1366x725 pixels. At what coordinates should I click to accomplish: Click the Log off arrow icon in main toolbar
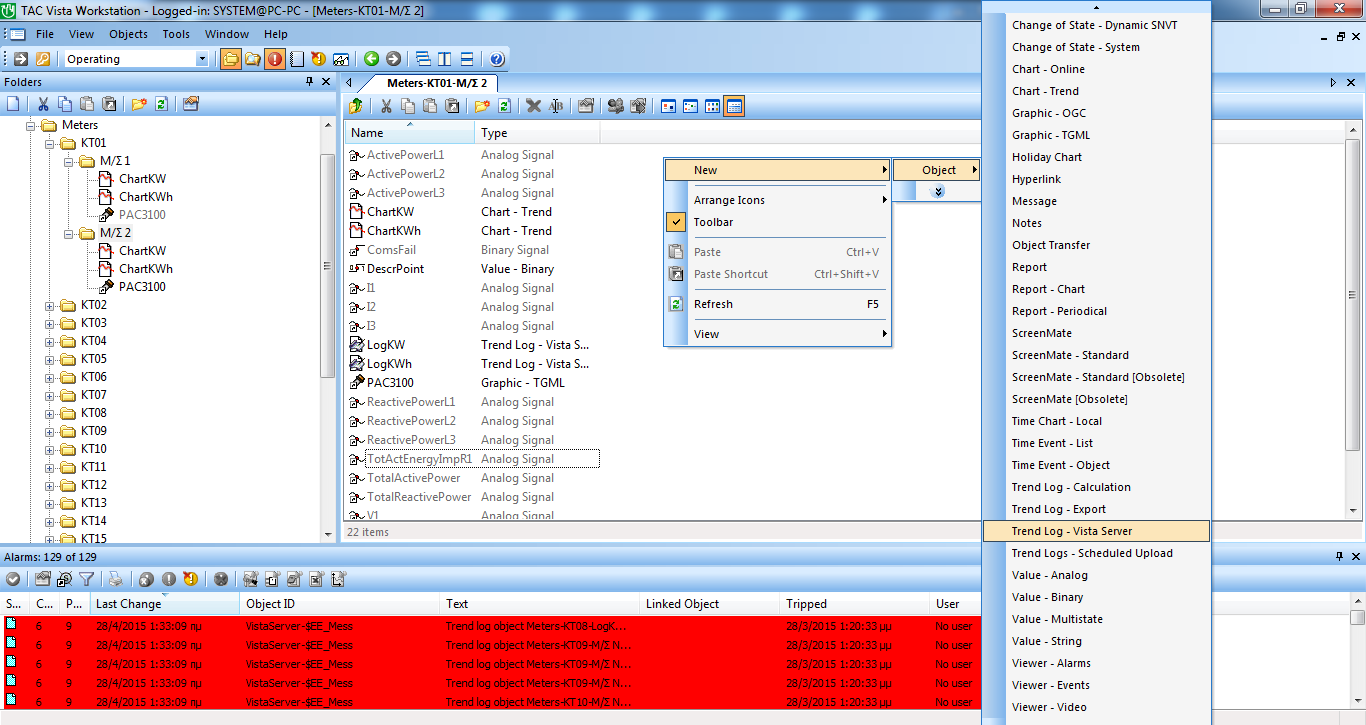pyautogui.click(x=21, y=59)
